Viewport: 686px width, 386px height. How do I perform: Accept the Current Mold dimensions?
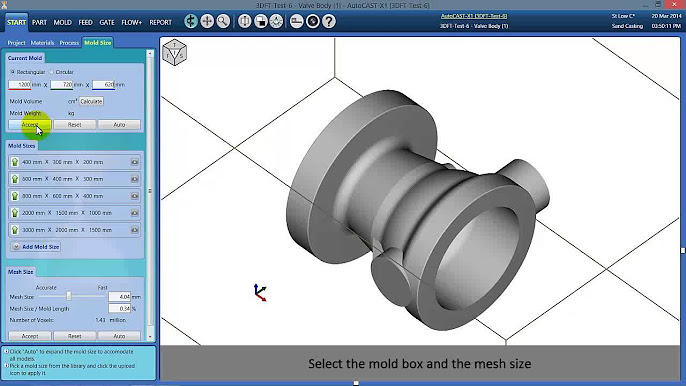[30, 125]
